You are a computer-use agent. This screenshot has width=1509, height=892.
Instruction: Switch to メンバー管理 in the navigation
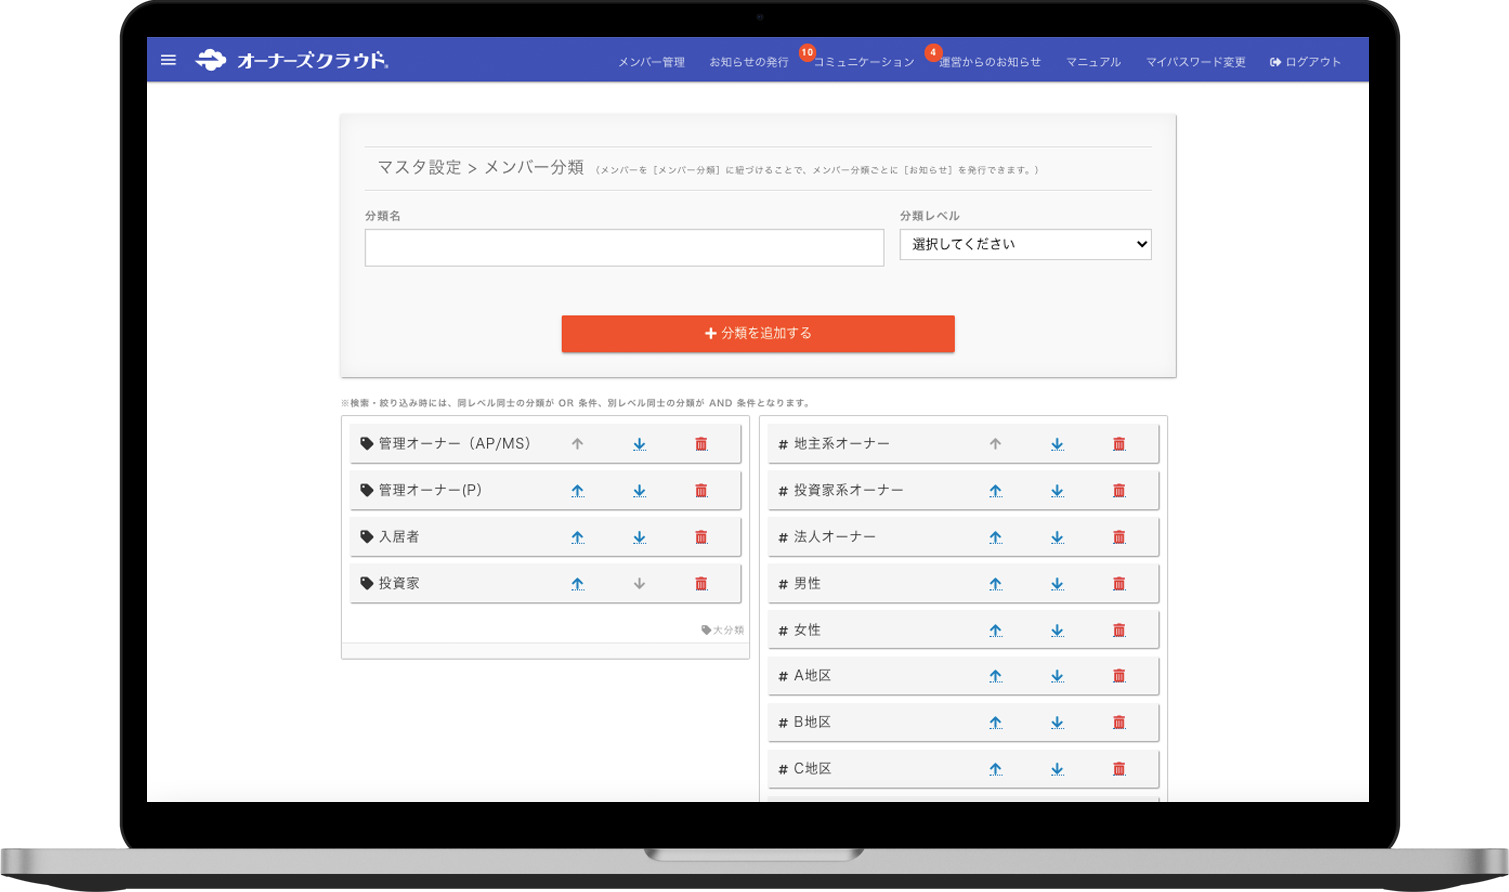(x=651, y=61)
